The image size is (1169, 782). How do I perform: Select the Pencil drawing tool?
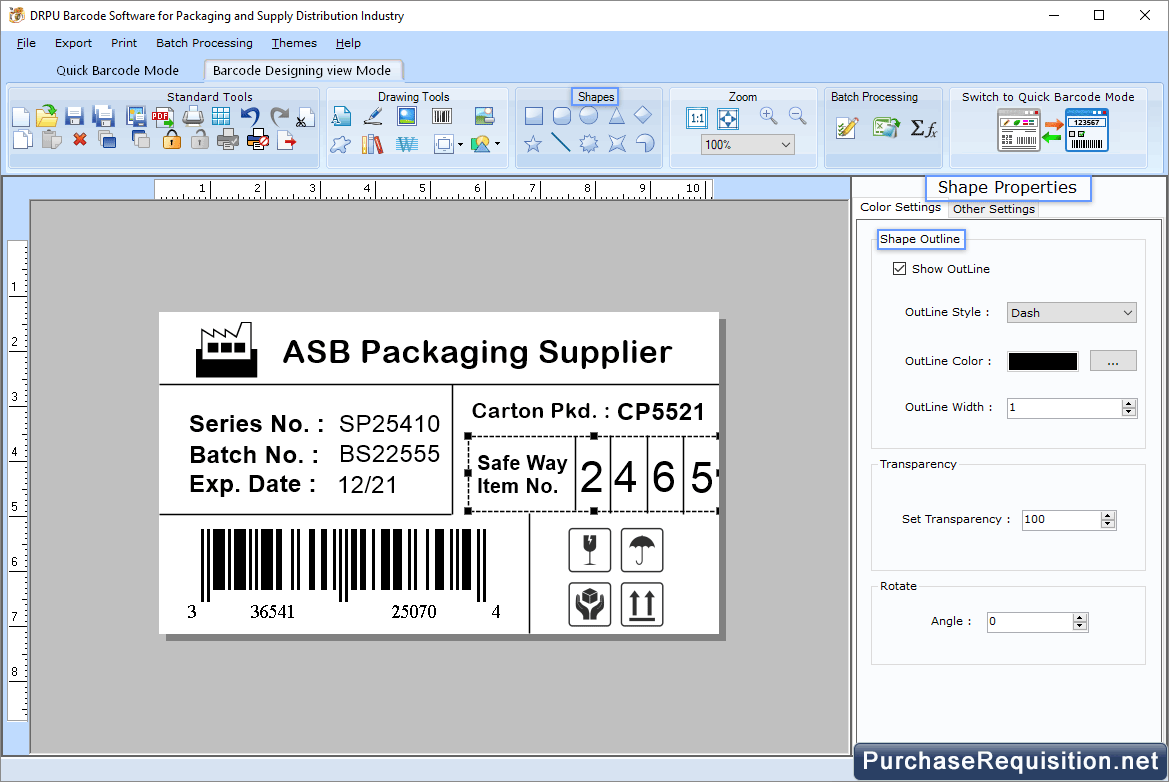(372, 116)
